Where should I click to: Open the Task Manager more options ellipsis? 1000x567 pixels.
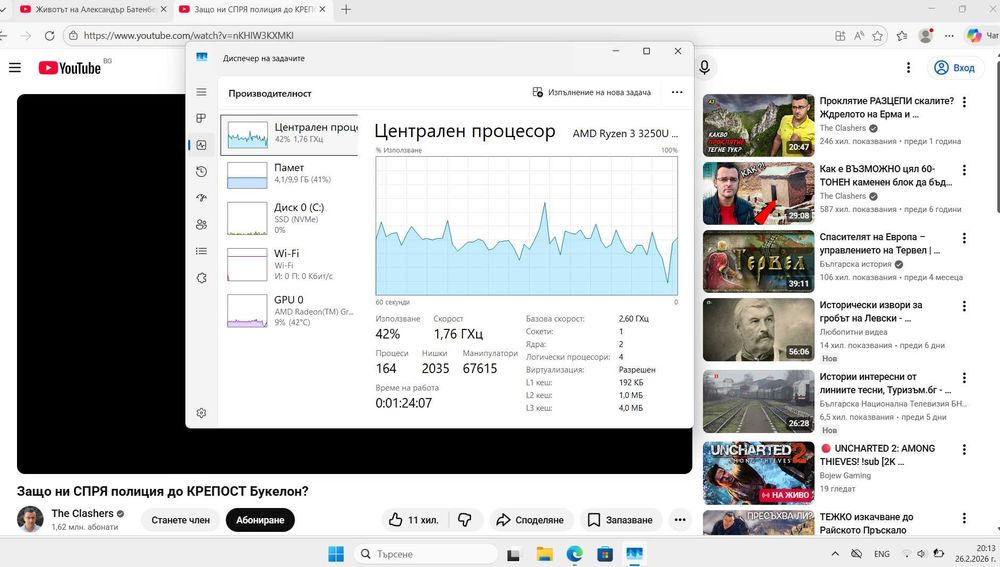coord(677,92)
